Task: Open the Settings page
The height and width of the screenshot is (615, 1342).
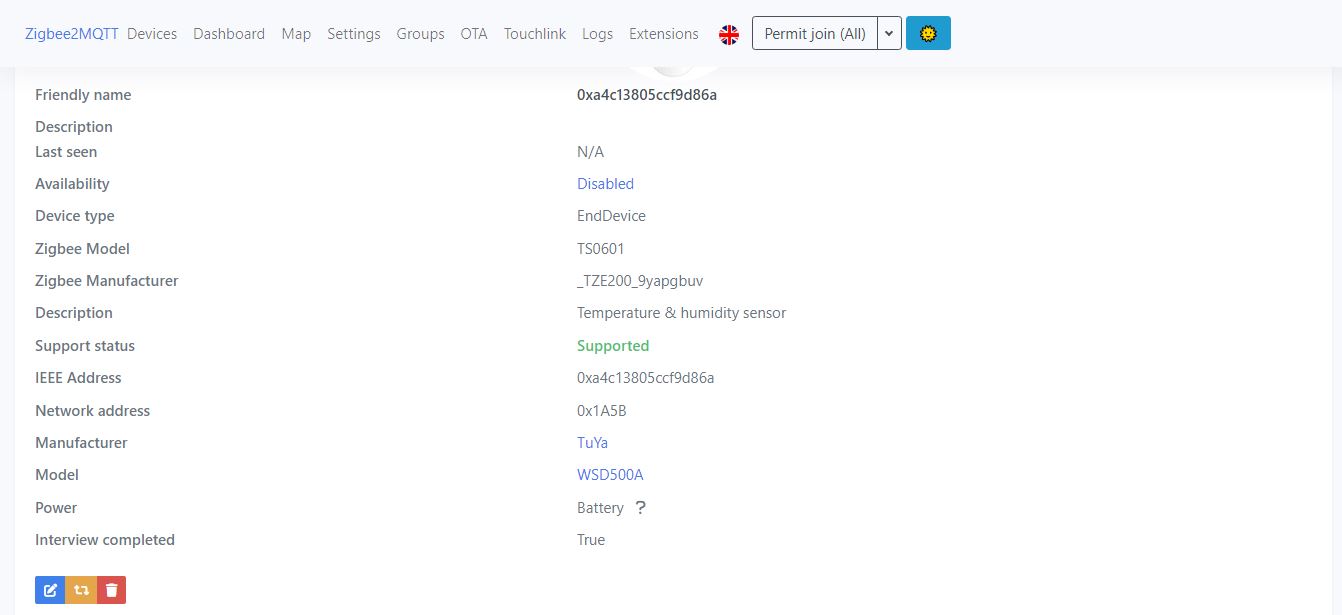Action: click(x=354, y=33)
